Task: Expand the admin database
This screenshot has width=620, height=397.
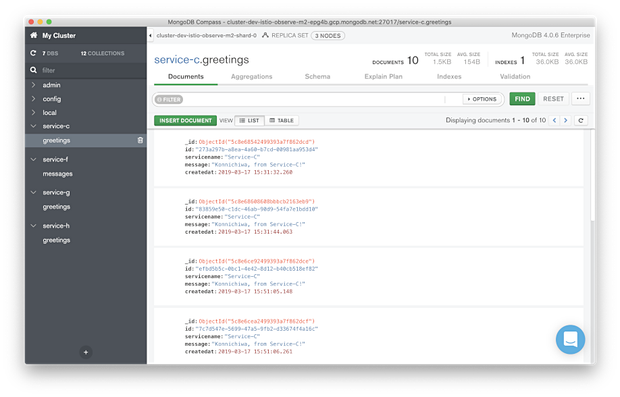Action: 33,85
